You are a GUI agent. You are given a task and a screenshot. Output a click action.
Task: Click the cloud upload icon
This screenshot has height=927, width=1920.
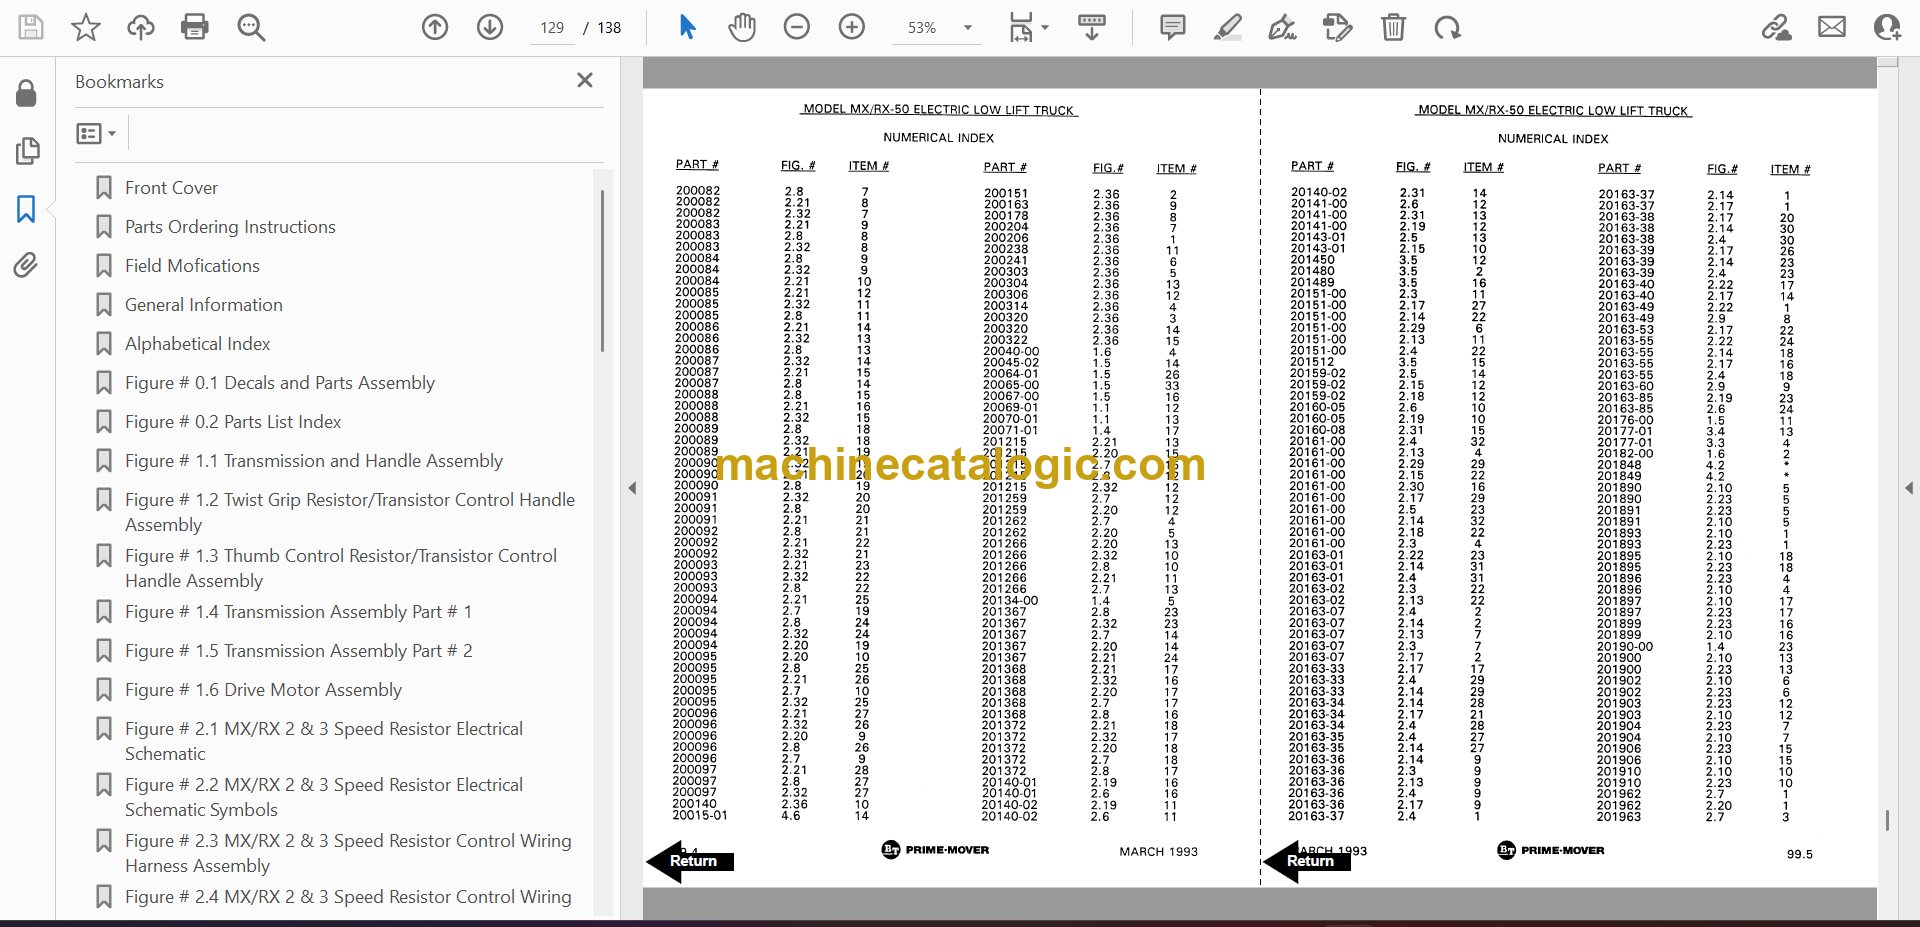[141, 27]
